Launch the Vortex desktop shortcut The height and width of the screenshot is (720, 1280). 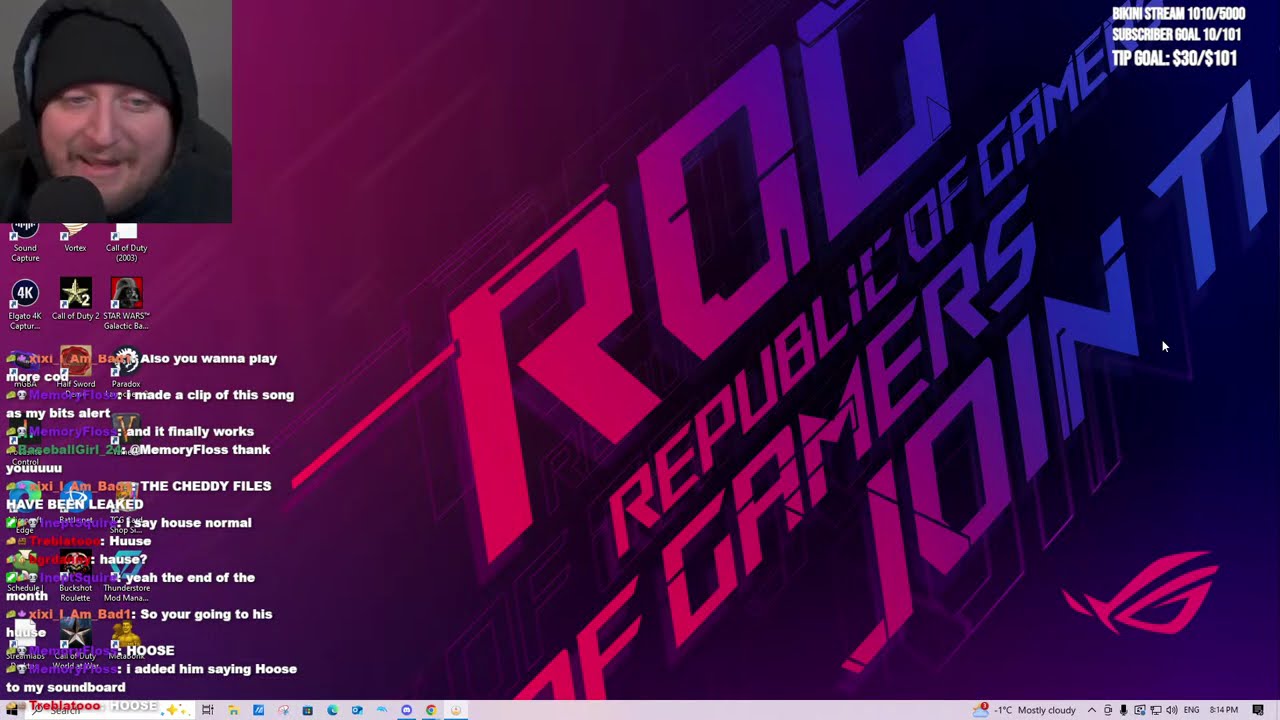pos(75,238)
